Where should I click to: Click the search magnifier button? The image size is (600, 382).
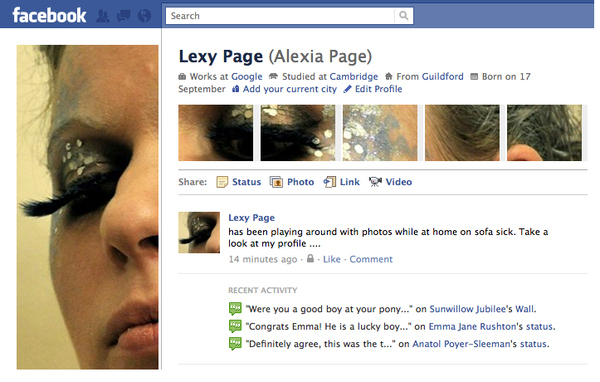point(403,16)
